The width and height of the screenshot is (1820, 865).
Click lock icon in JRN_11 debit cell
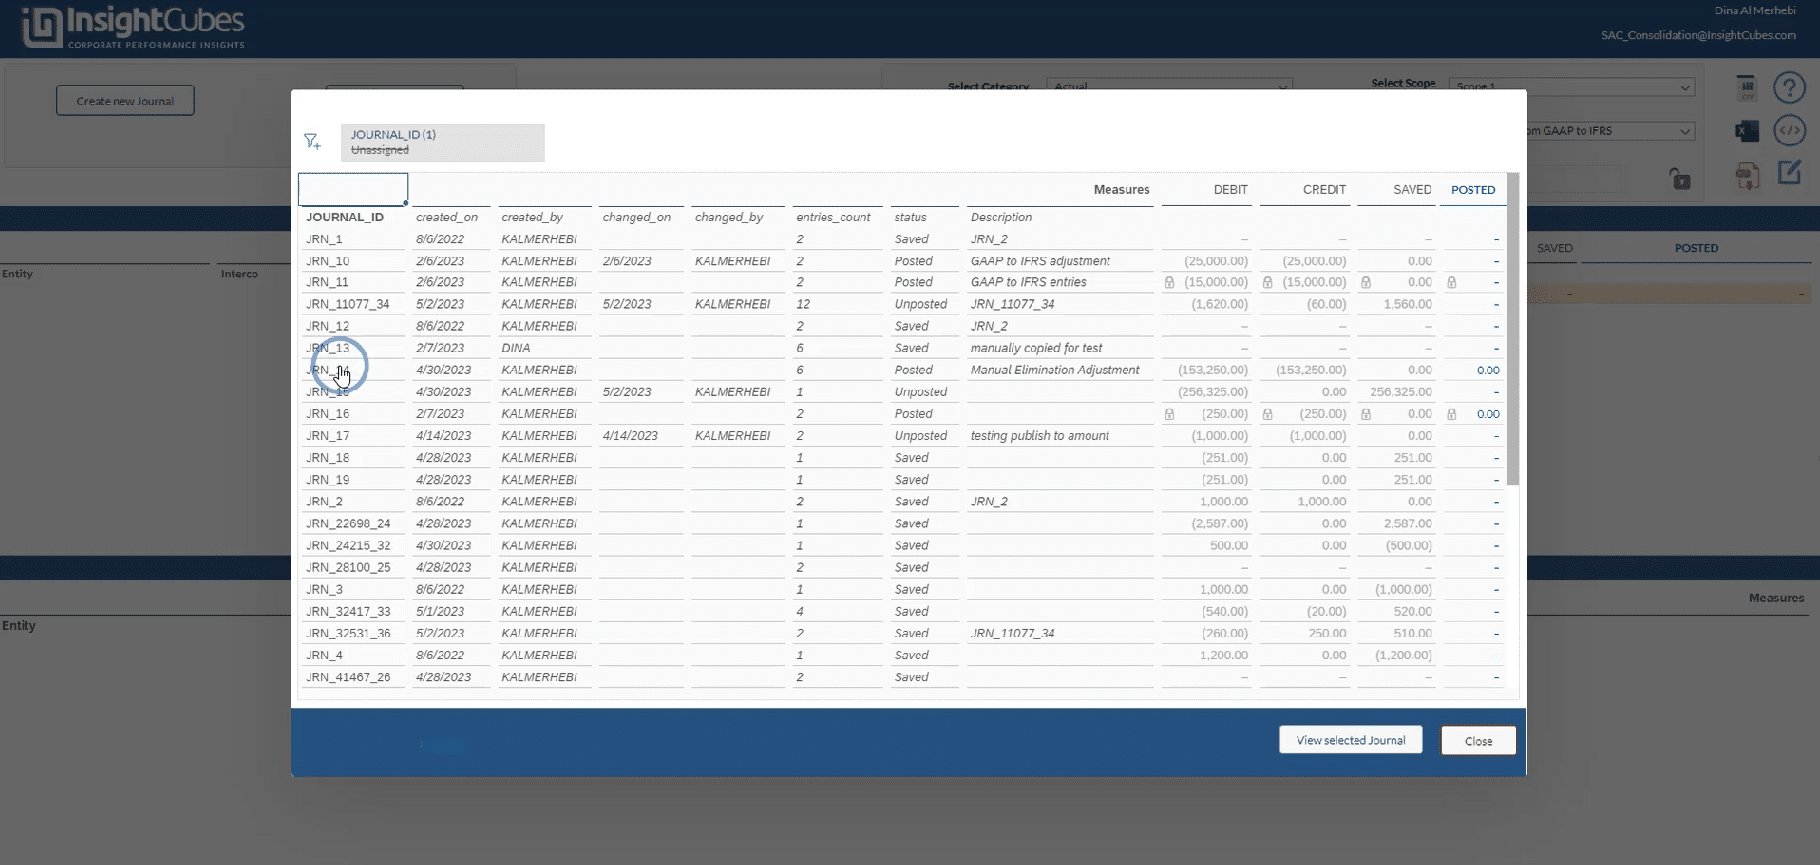(1169, 283)
